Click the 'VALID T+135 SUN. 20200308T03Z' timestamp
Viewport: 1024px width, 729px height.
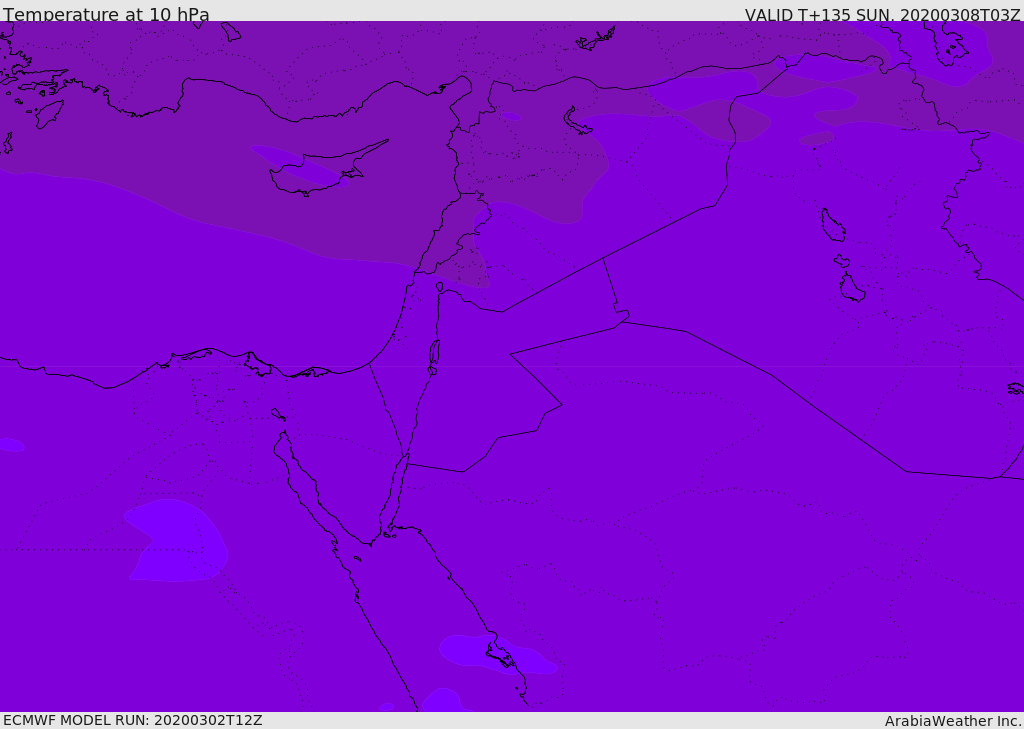[x=882, y=14]
